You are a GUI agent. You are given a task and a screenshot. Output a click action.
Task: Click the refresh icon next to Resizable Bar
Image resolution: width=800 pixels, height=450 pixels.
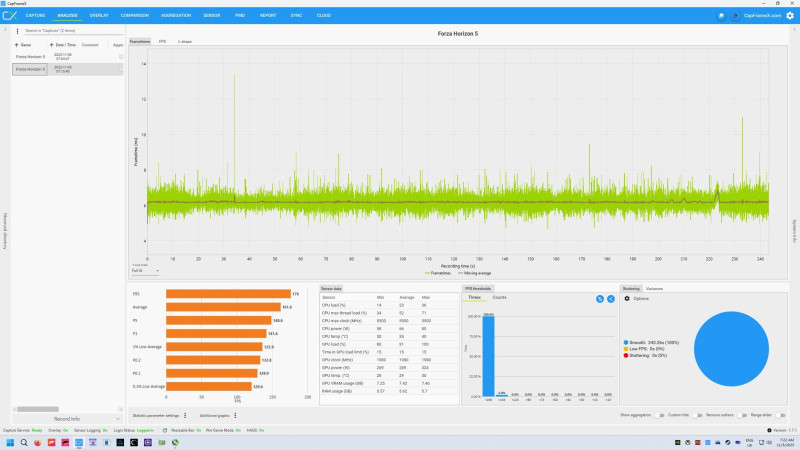(165, 430)
